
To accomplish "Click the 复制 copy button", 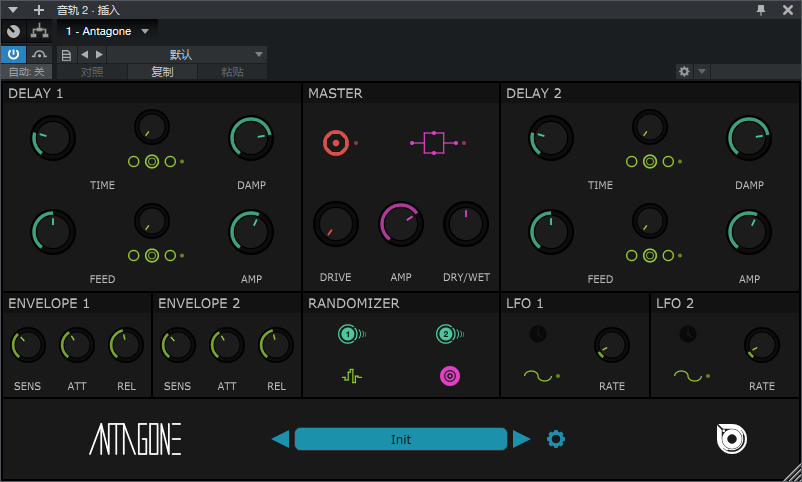I will click(162, 72).
